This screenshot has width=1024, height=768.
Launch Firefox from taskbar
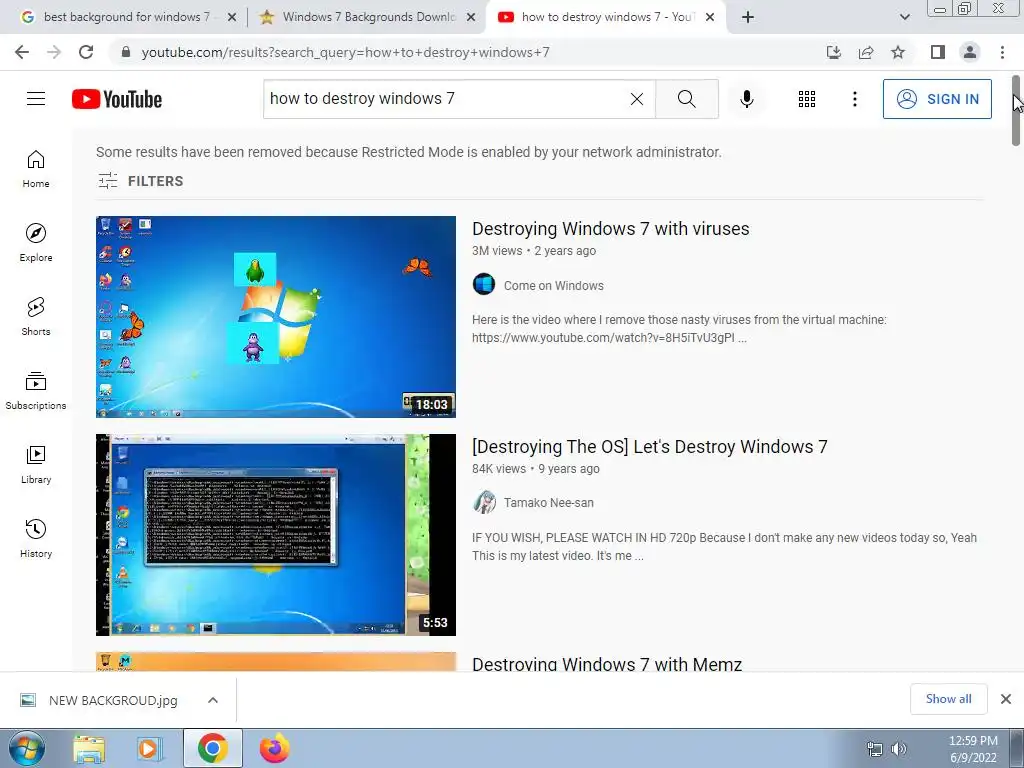[x=274, y=748]
